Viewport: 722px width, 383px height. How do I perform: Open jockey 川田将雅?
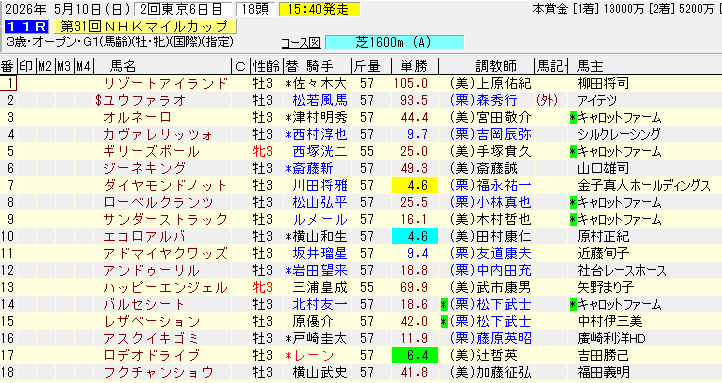pos(320,186)
